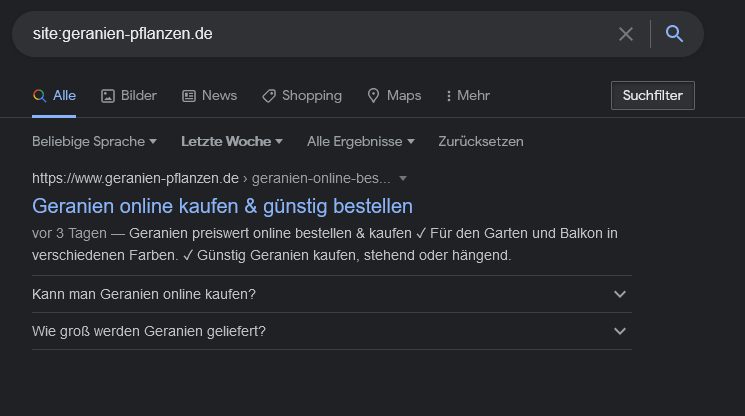The height and width of the screenshot is (416, 745).
Task: Click the Bilder image icon
Action: (108, 96)
